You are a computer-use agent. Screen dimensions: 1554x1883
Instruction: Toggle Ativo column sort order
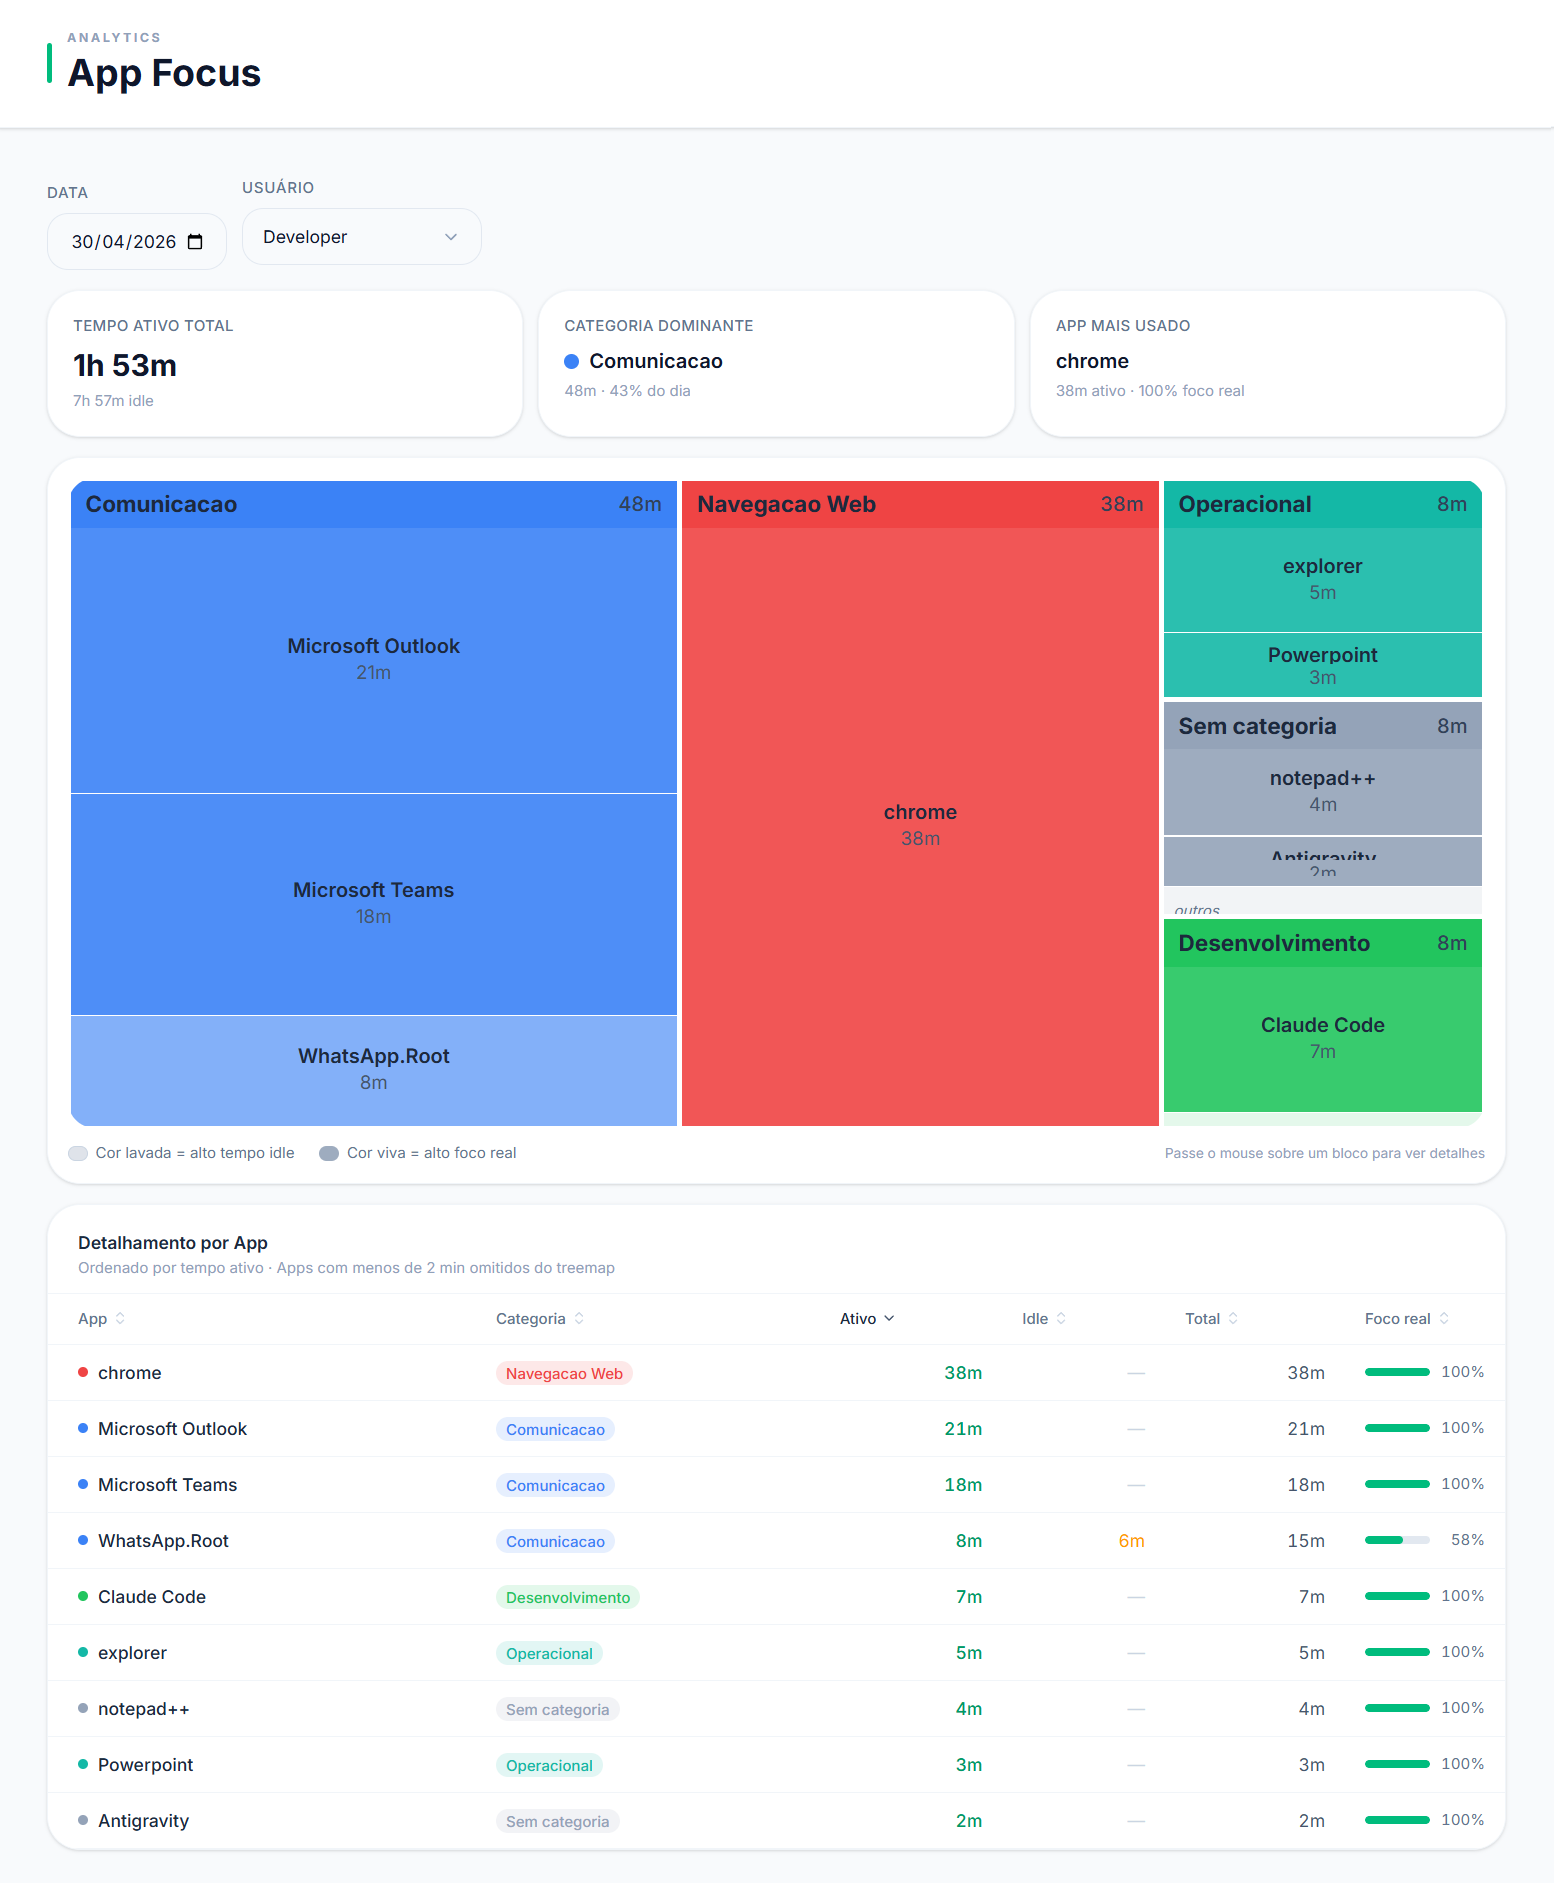(x=867, y=1319)
